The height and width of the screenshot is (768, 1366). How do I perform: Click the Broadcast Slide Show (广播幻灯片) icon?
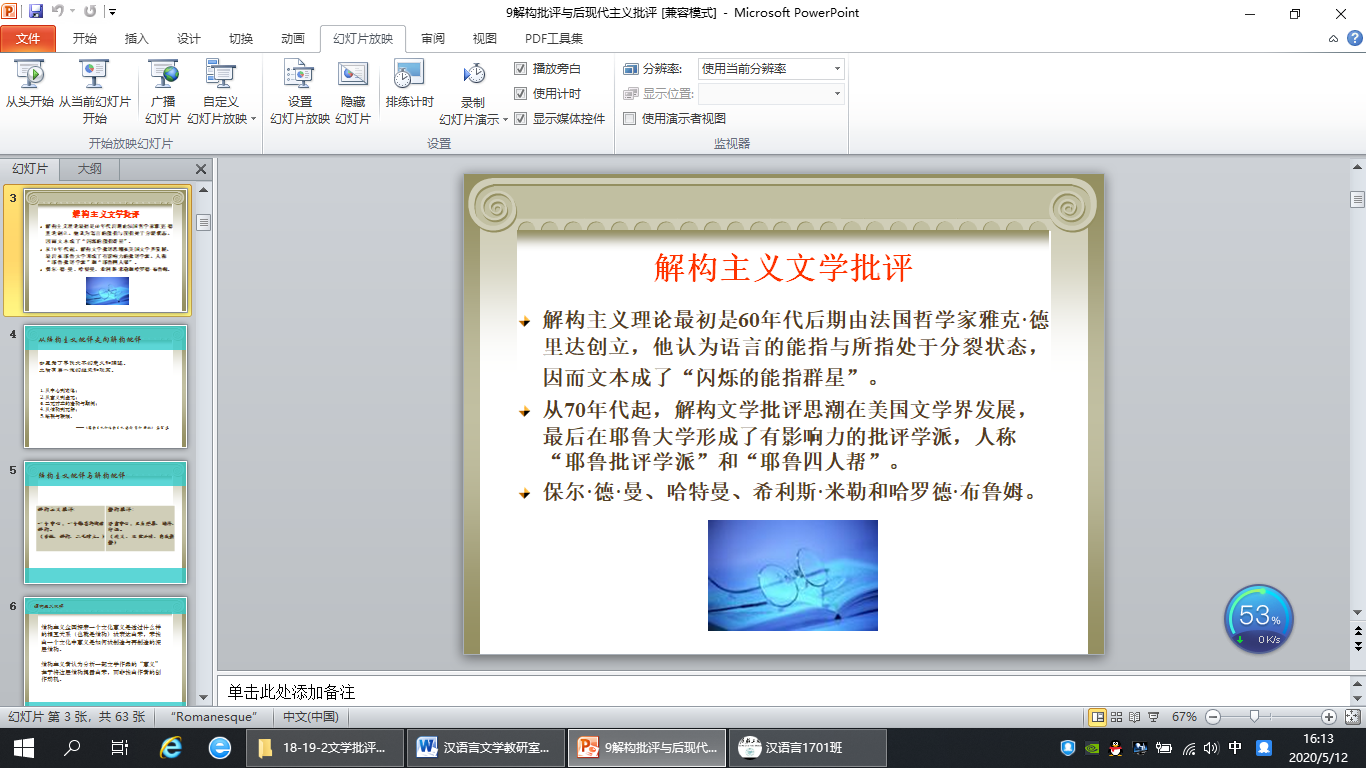tap(162, 76)
